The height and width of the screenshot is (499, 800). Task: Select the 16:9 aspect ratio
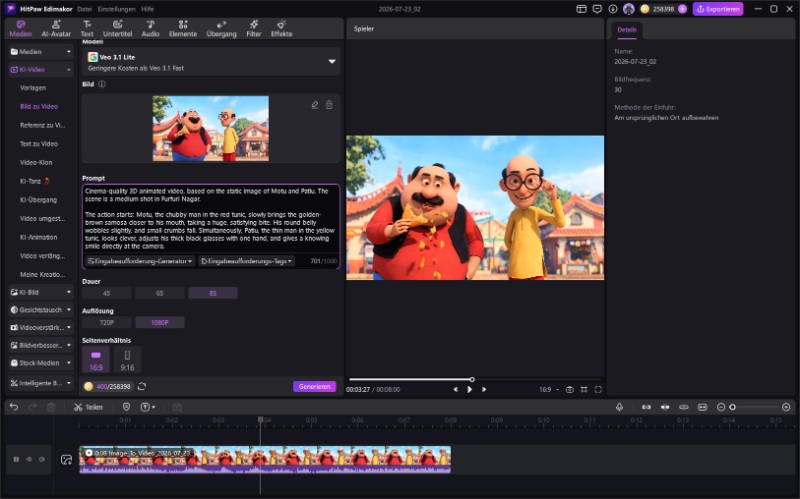(96, 360)
